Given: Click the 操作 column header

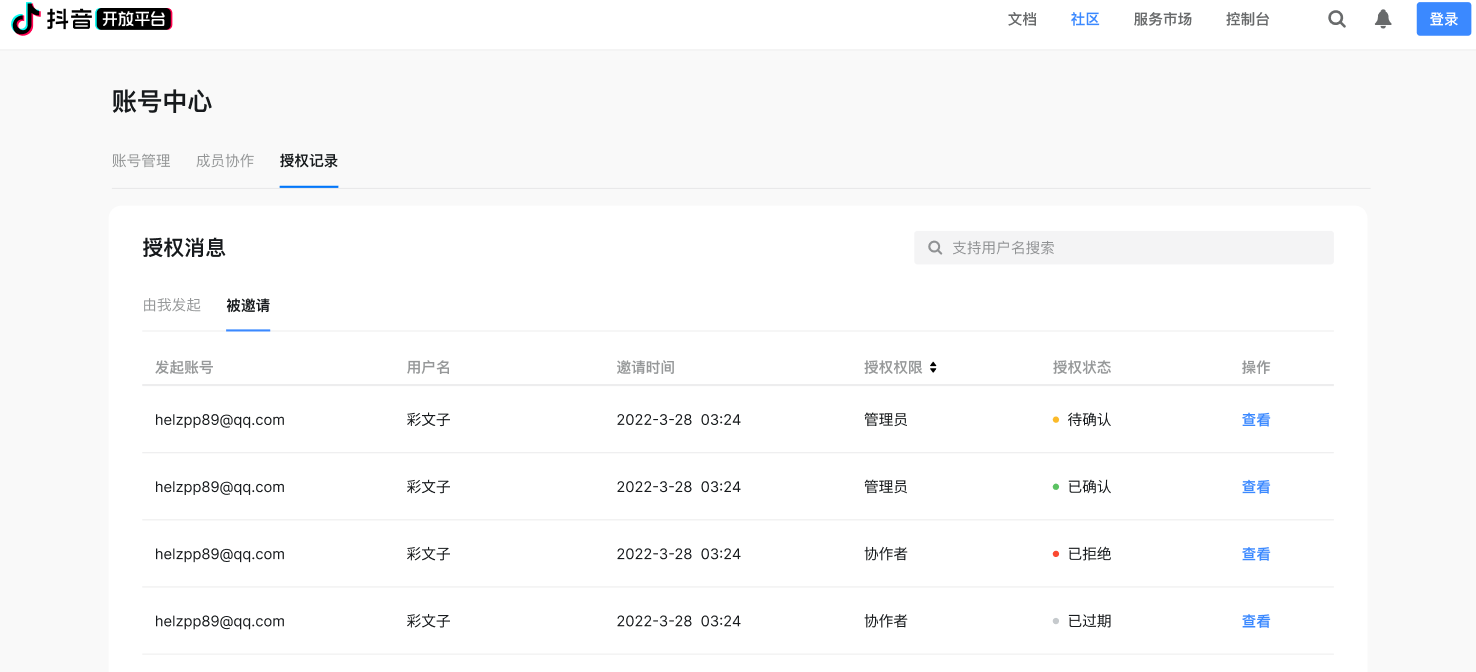Looking at the screenshot, I should [x=1256, y=367].
